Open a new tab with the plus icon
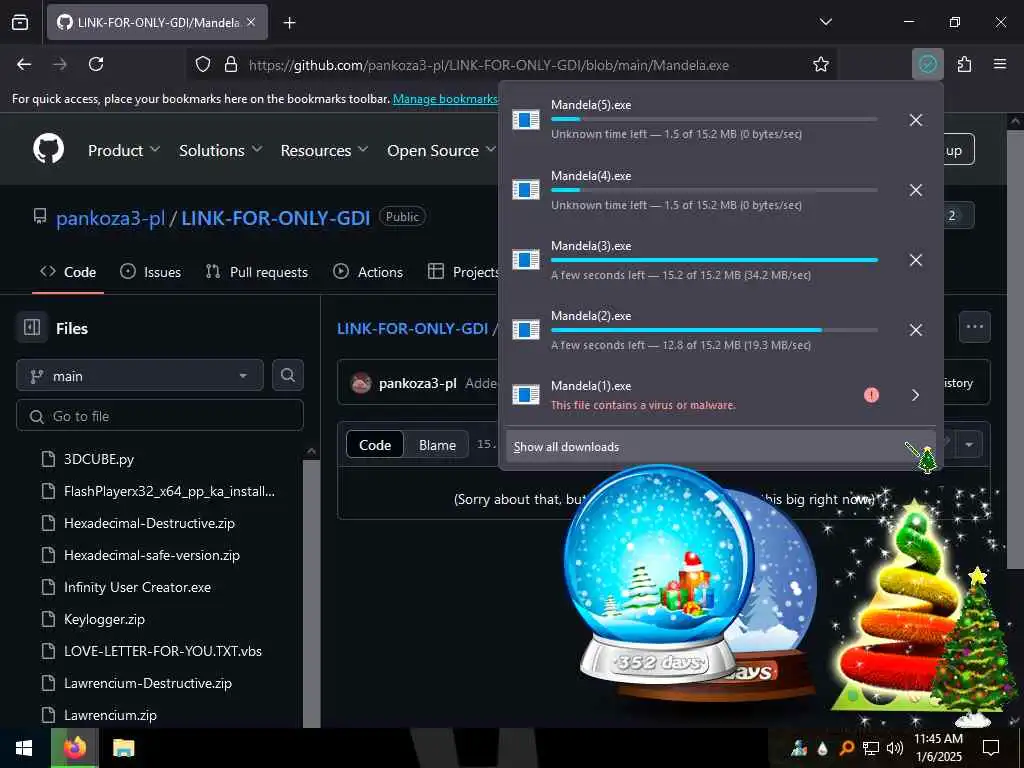 289,23
